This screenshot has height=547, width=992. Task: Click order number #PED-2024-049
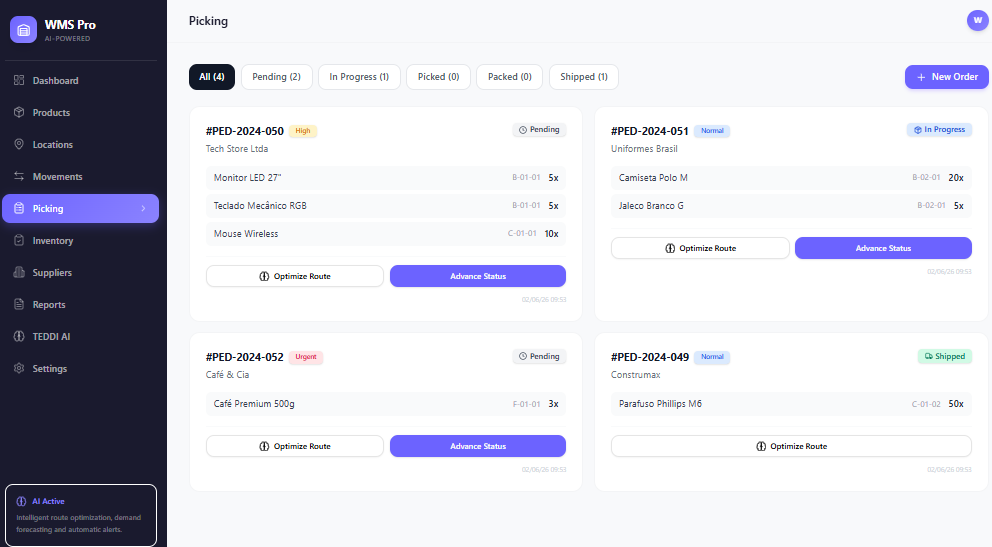[650, 357]
